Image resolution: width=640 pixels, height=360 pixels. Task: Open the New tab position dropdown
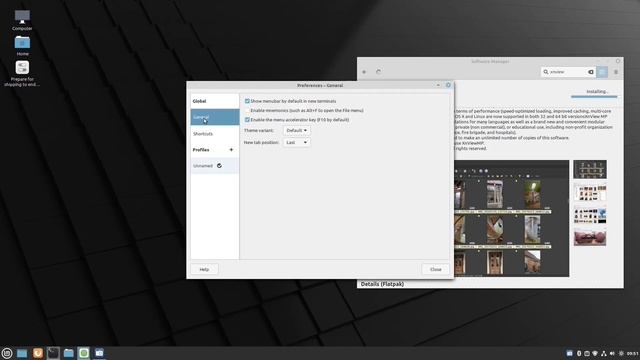click(297, 142)
